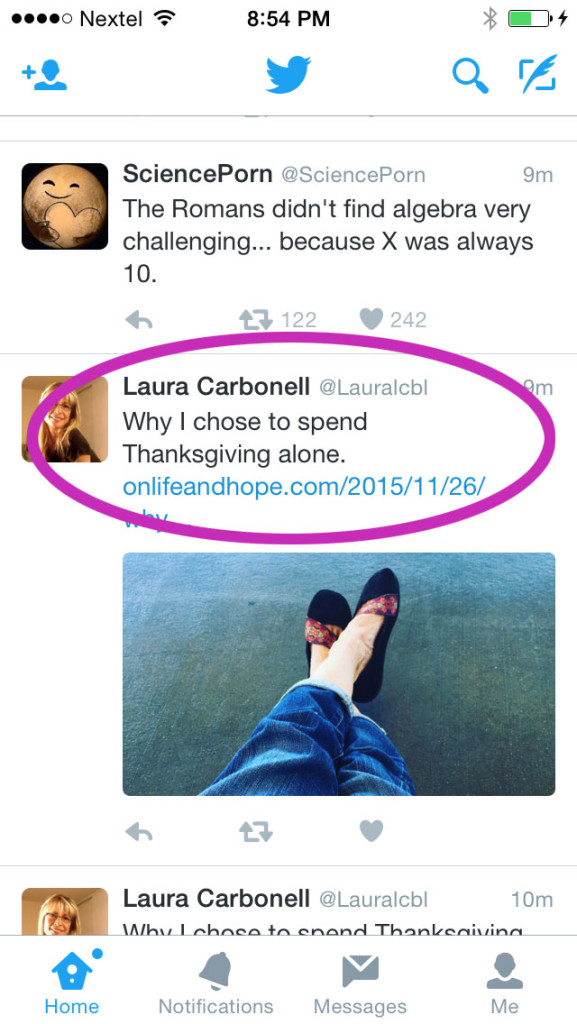
Task: Open the SciencePorn account name
Action: click(197, 174)
